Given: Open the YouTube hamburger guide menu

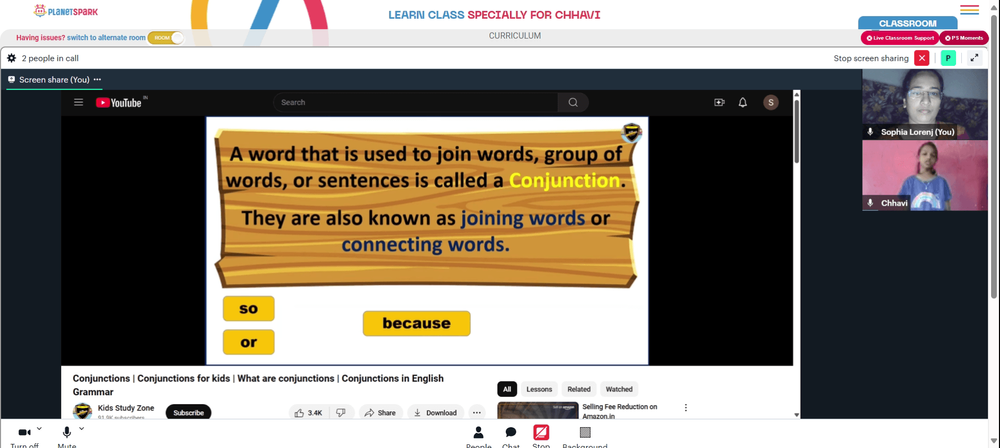Looking at the screenshot, I should [78, 102].
